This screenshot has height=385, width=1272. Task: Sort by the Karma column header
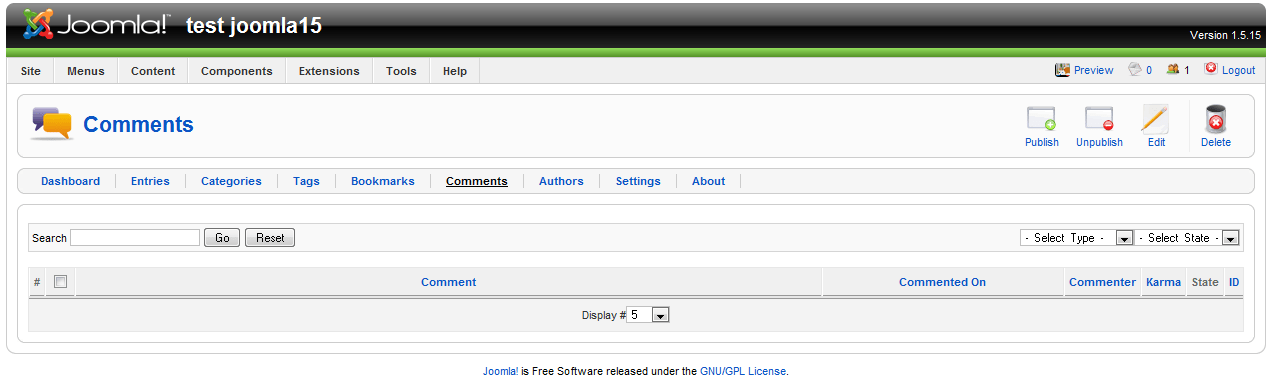pos(1164,282)
